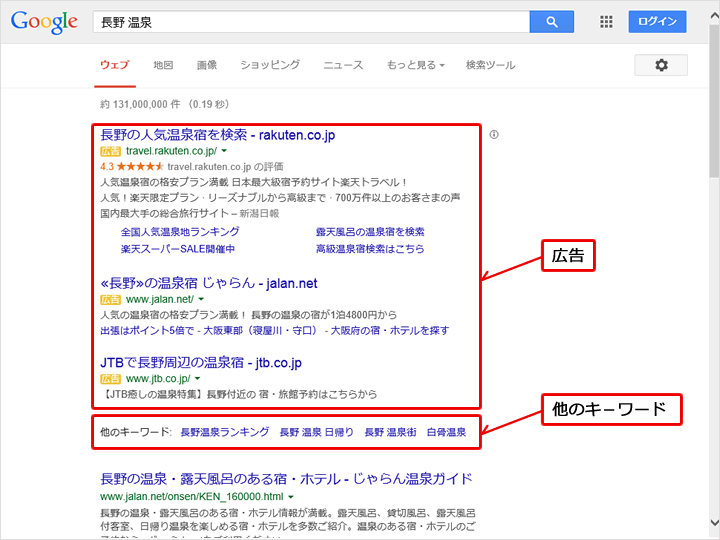This screenshot has width=720, height=540.
Task: Click the green URL www.jalan.net/onsen/KEN_160000.html
Action: [191, 497]
